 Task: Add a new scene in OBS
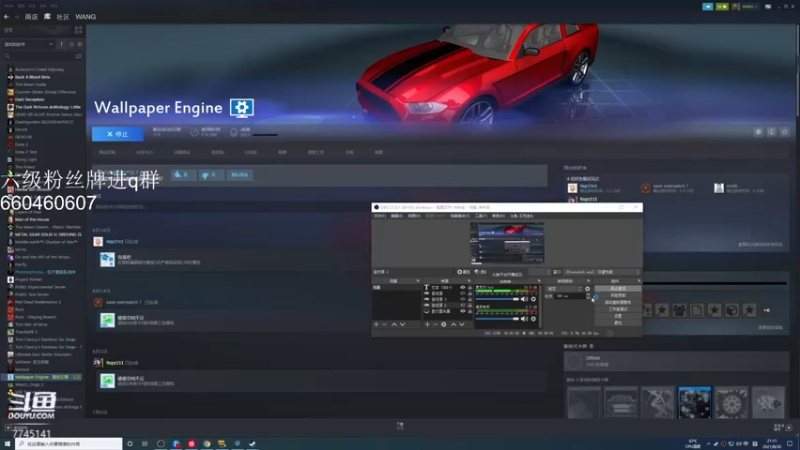click(376, 324)
